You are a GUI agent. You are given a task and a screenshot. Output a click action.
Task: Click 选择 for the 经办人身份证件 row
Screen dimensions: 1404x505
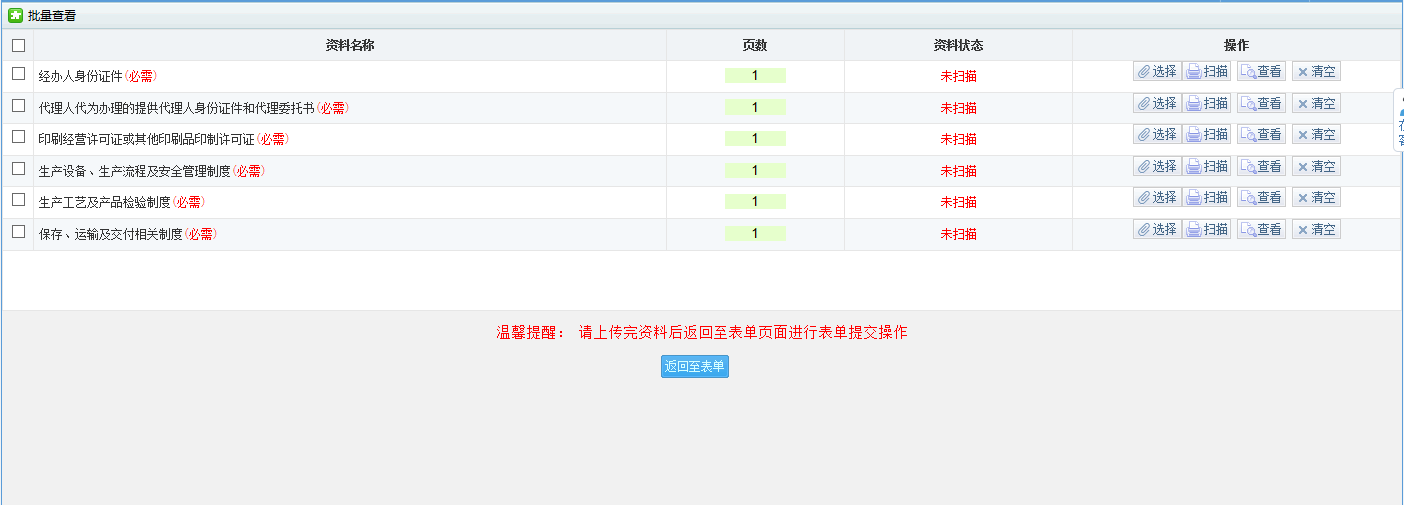1157,72
